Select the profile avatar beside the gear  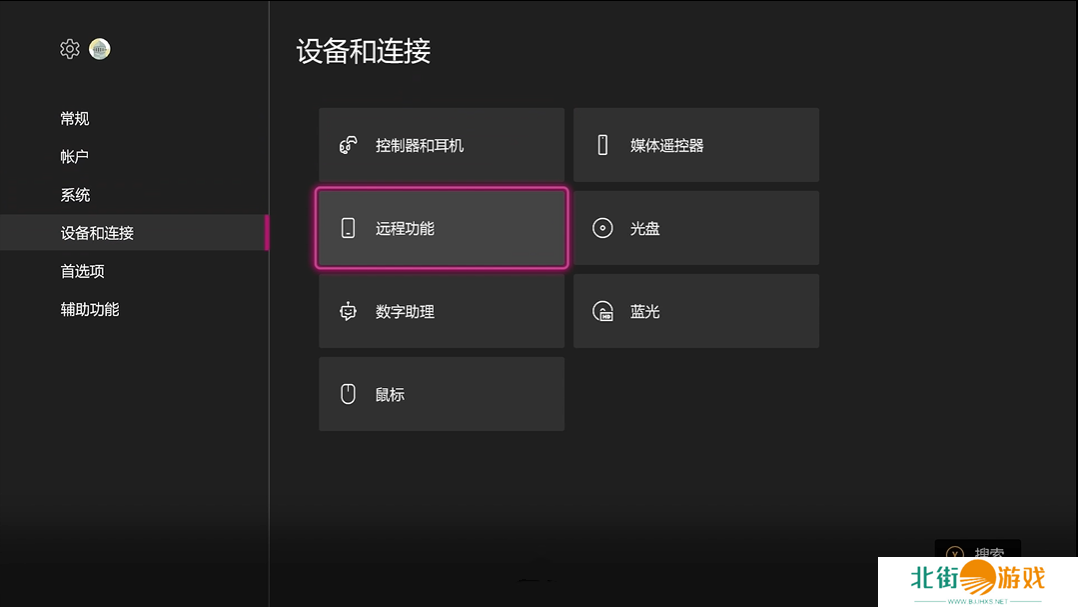tap(100, 49)
